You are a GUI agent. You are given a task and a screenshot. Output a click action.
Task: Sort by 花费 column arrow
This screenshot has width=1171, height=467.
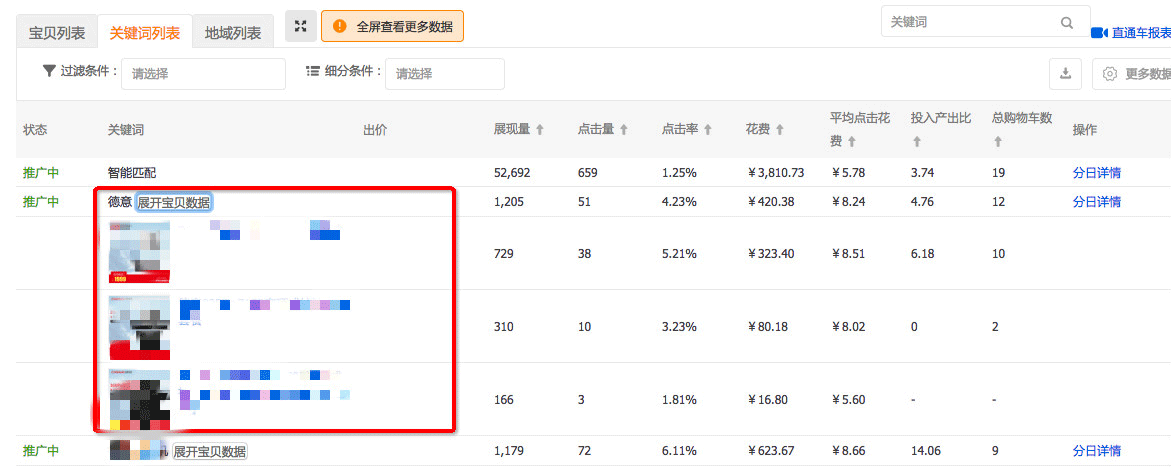coord(778,130)
